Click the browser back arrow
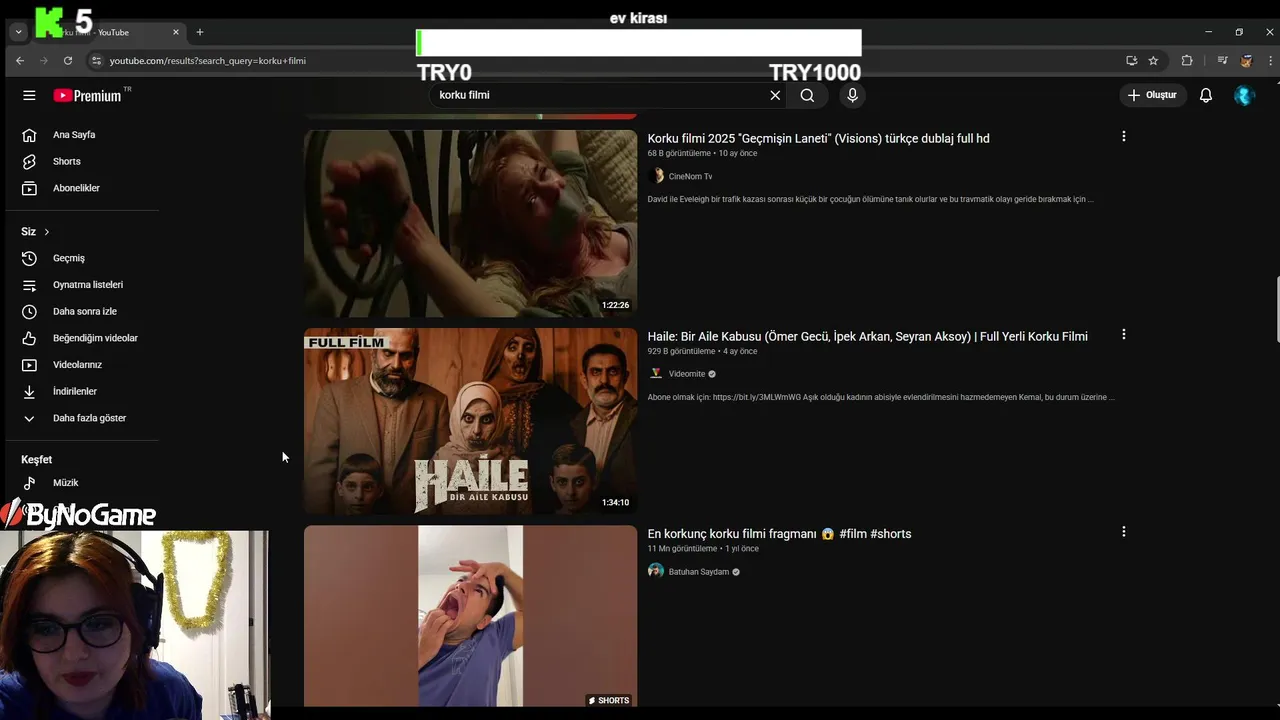This screenshot has width=1280, height=720. tap(20, 60)
